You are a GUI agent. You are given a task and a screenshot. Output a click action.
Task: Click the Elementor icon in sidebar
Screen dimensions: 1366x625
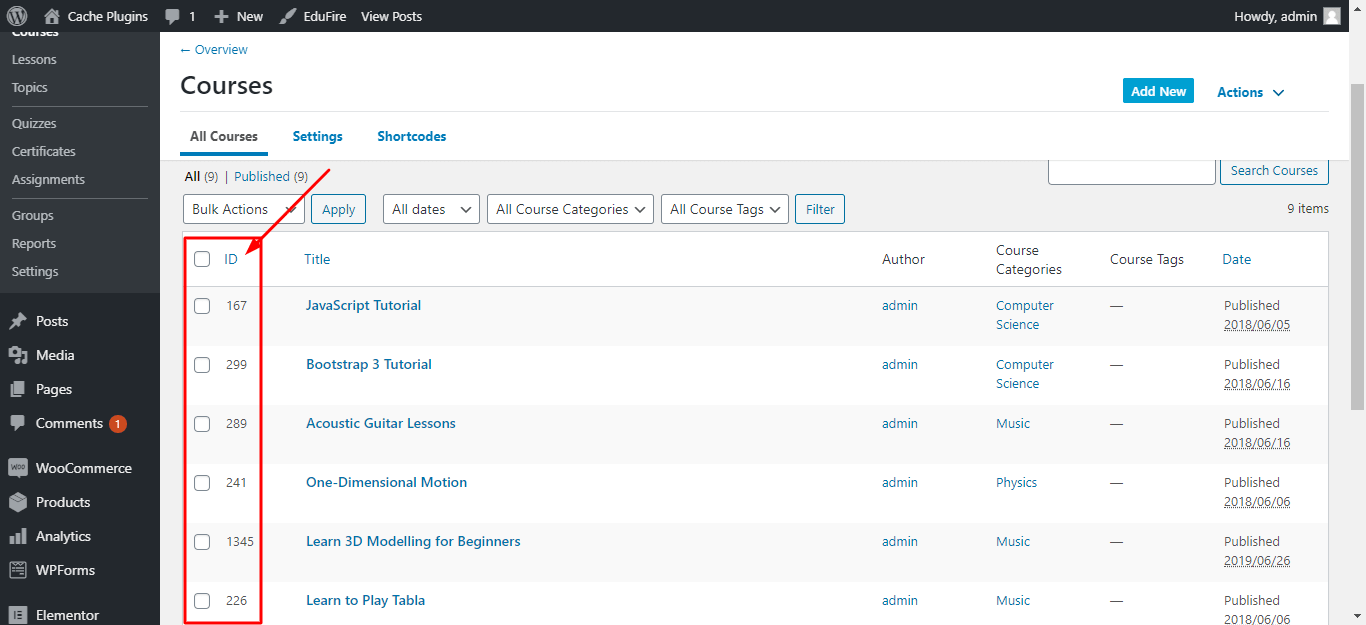pos(18,615)
